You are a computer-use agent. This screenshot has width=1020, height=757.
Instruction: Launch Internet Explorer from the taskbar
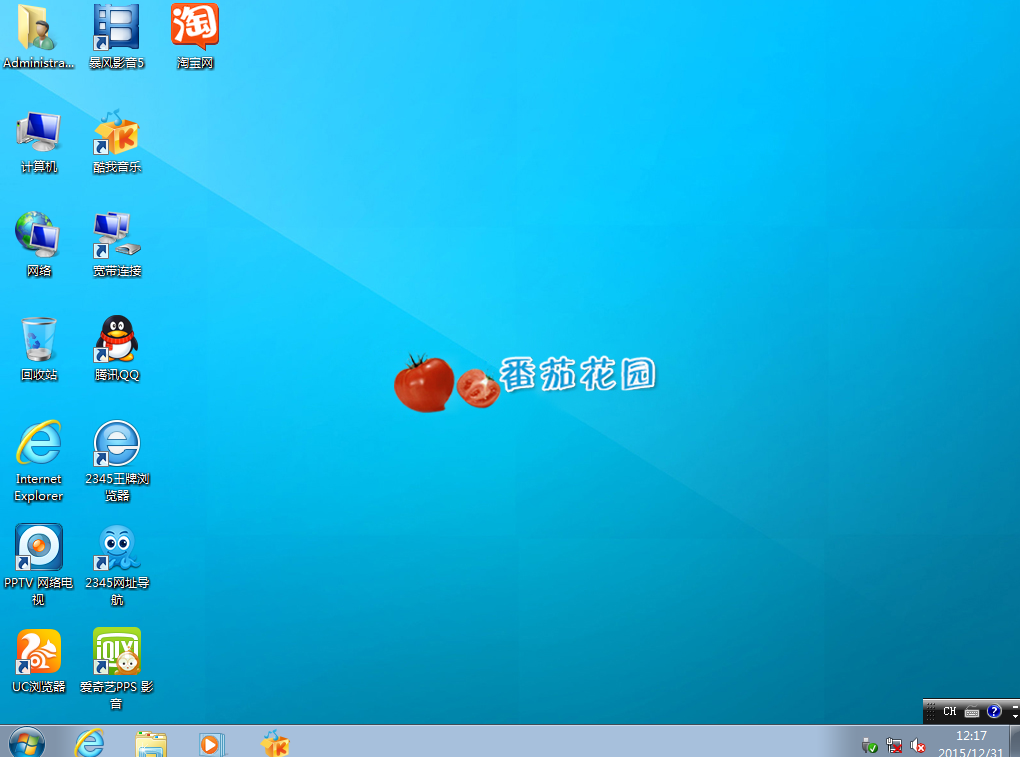click(89, 742)
